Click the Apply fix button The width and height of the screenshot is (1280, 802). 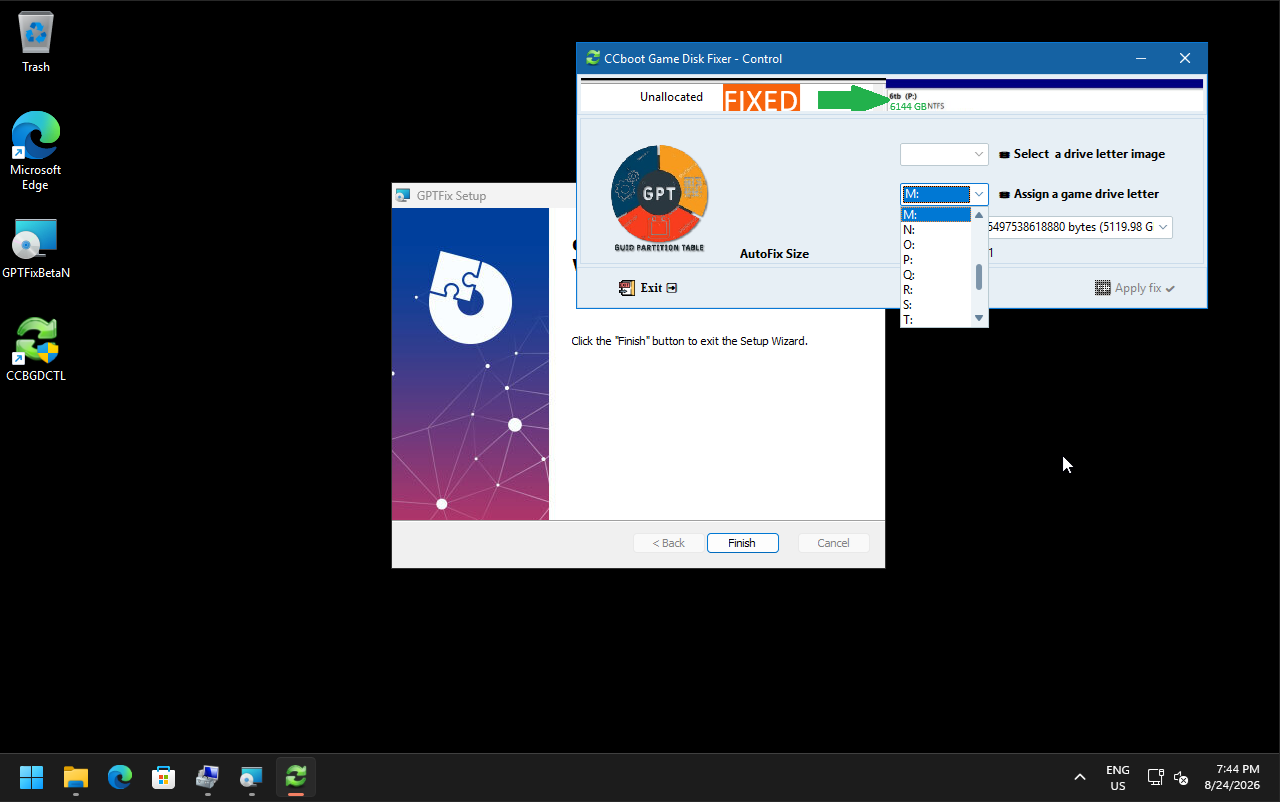(1135, 288)
